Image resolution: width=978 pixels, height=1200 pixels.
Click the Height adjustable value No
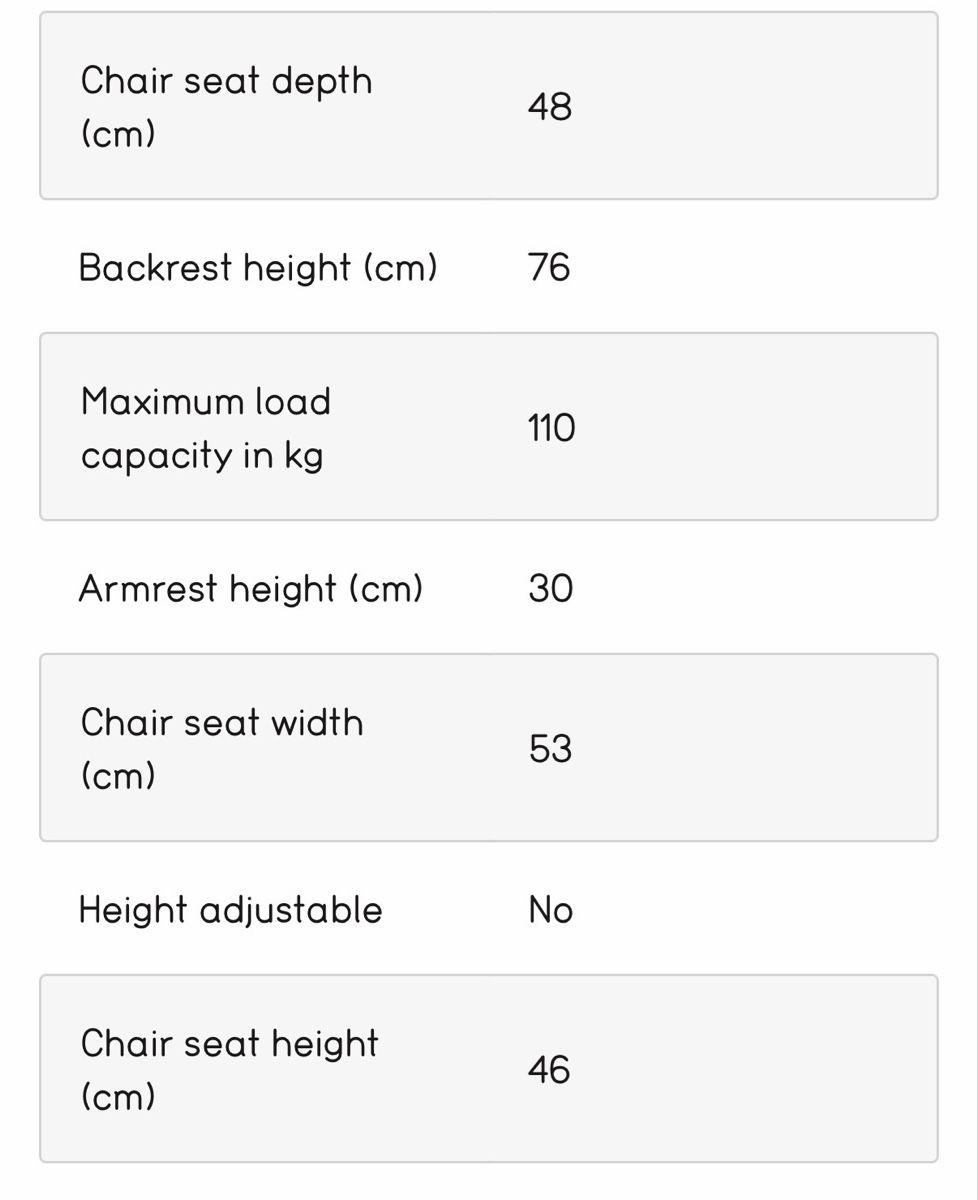(551, 910)
